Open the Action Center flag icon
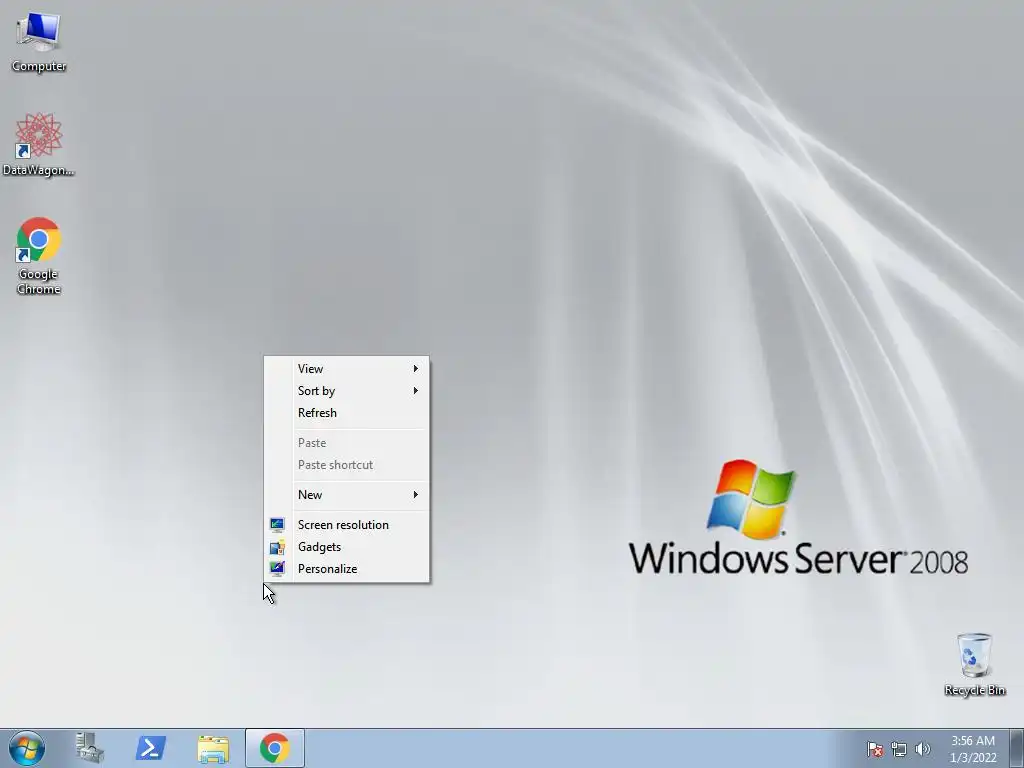1024x768 pixels. click(x=874, y=749)
